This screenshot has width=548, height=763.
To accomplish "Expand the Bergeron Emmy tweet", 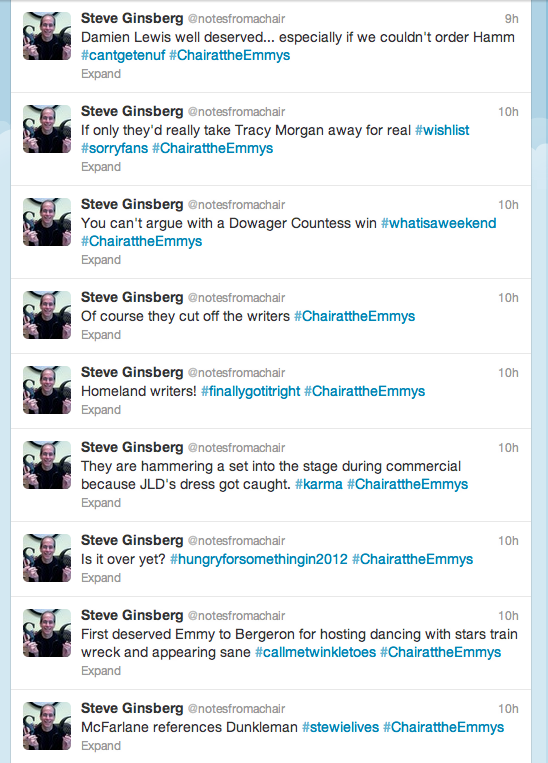I will (x=101, y=671).
